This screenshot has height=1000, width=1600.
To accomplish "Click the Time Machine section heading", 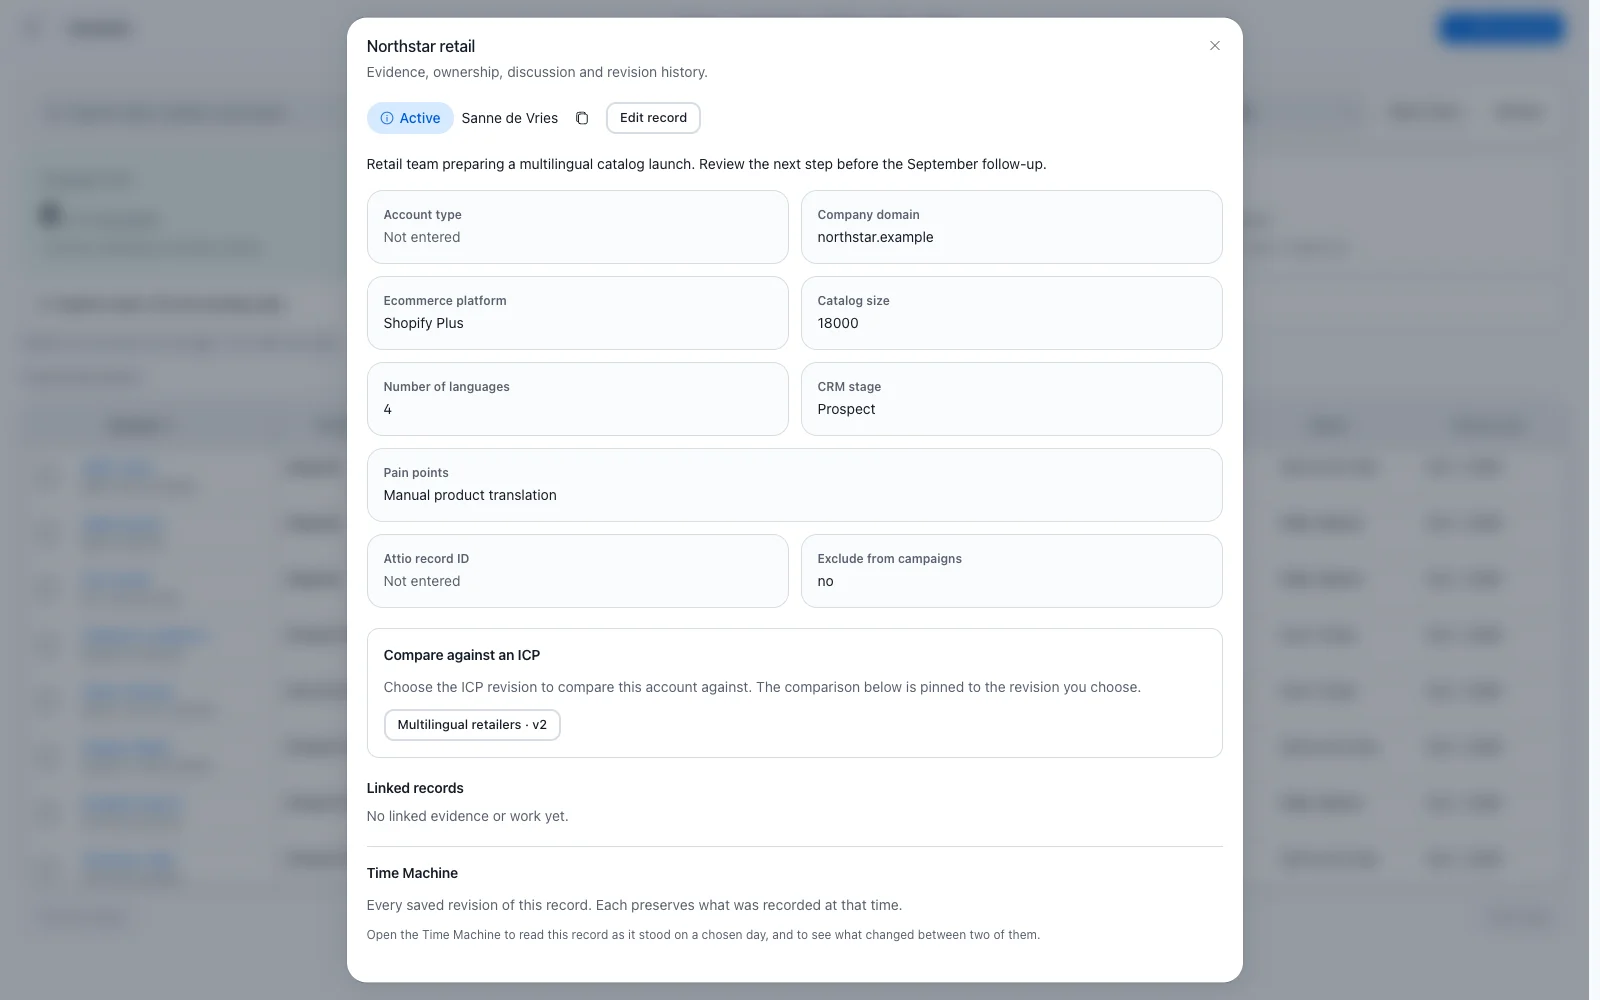I will (x=412, y=873).
